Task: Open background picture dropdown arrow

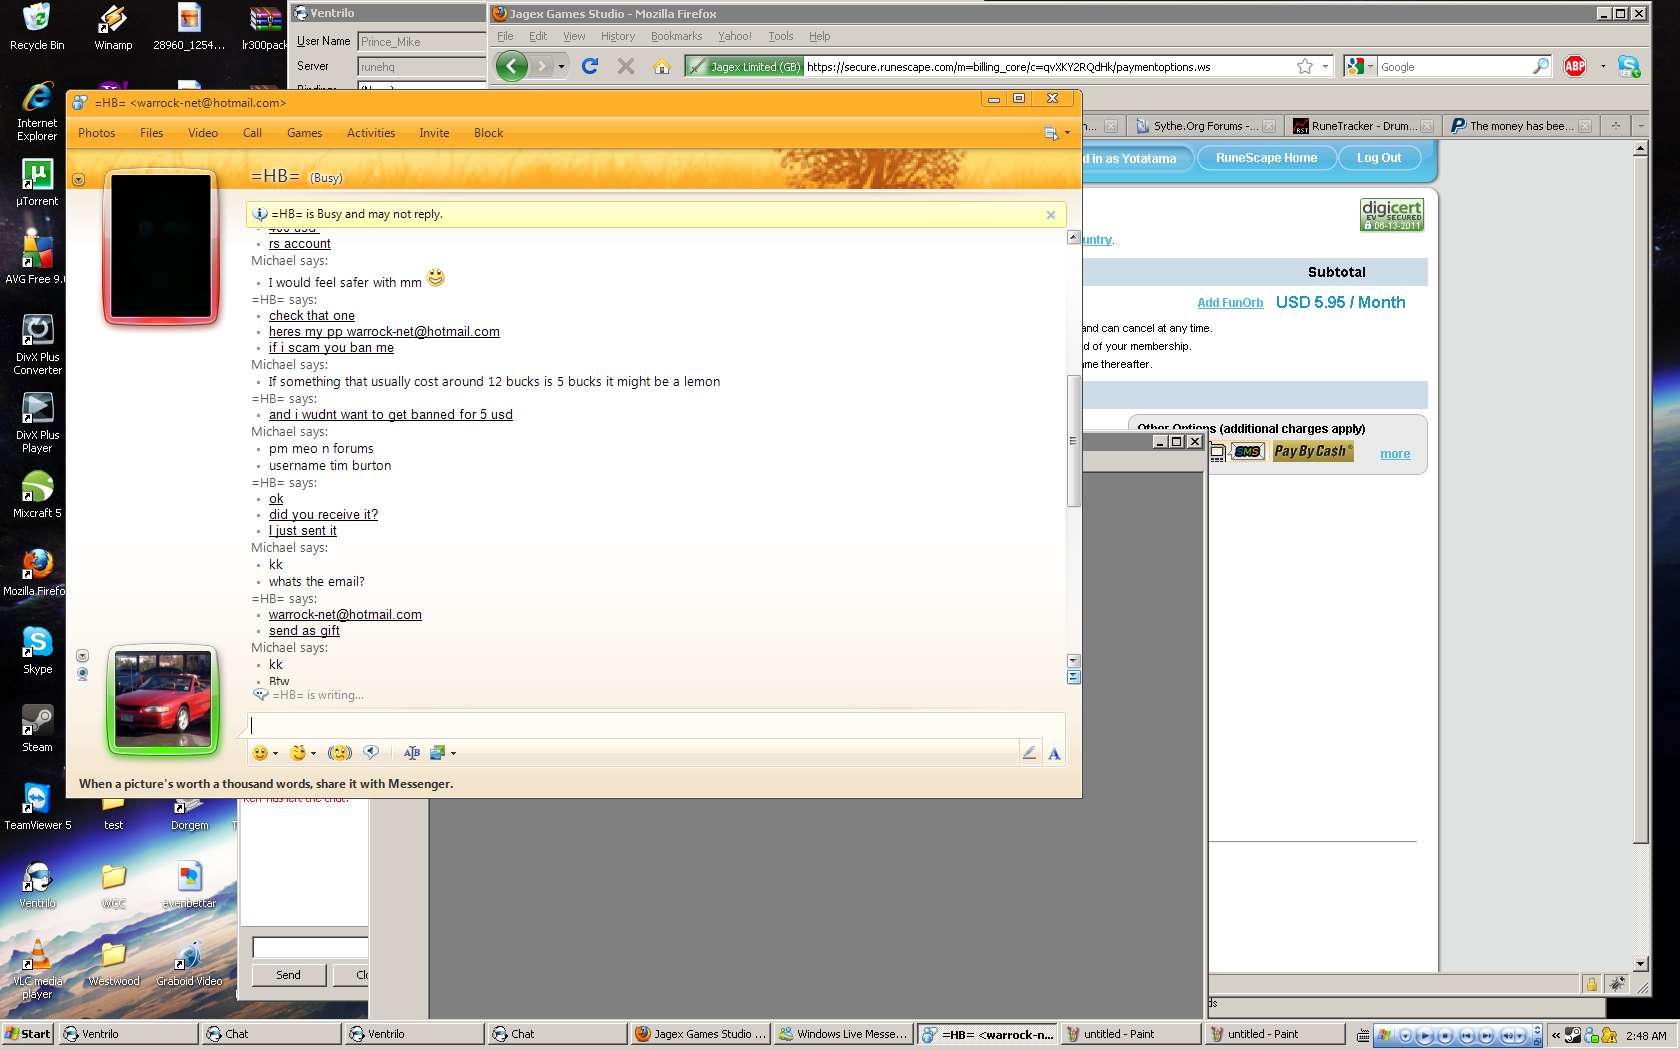Action: pyautogui.click(x=453, y=754)
